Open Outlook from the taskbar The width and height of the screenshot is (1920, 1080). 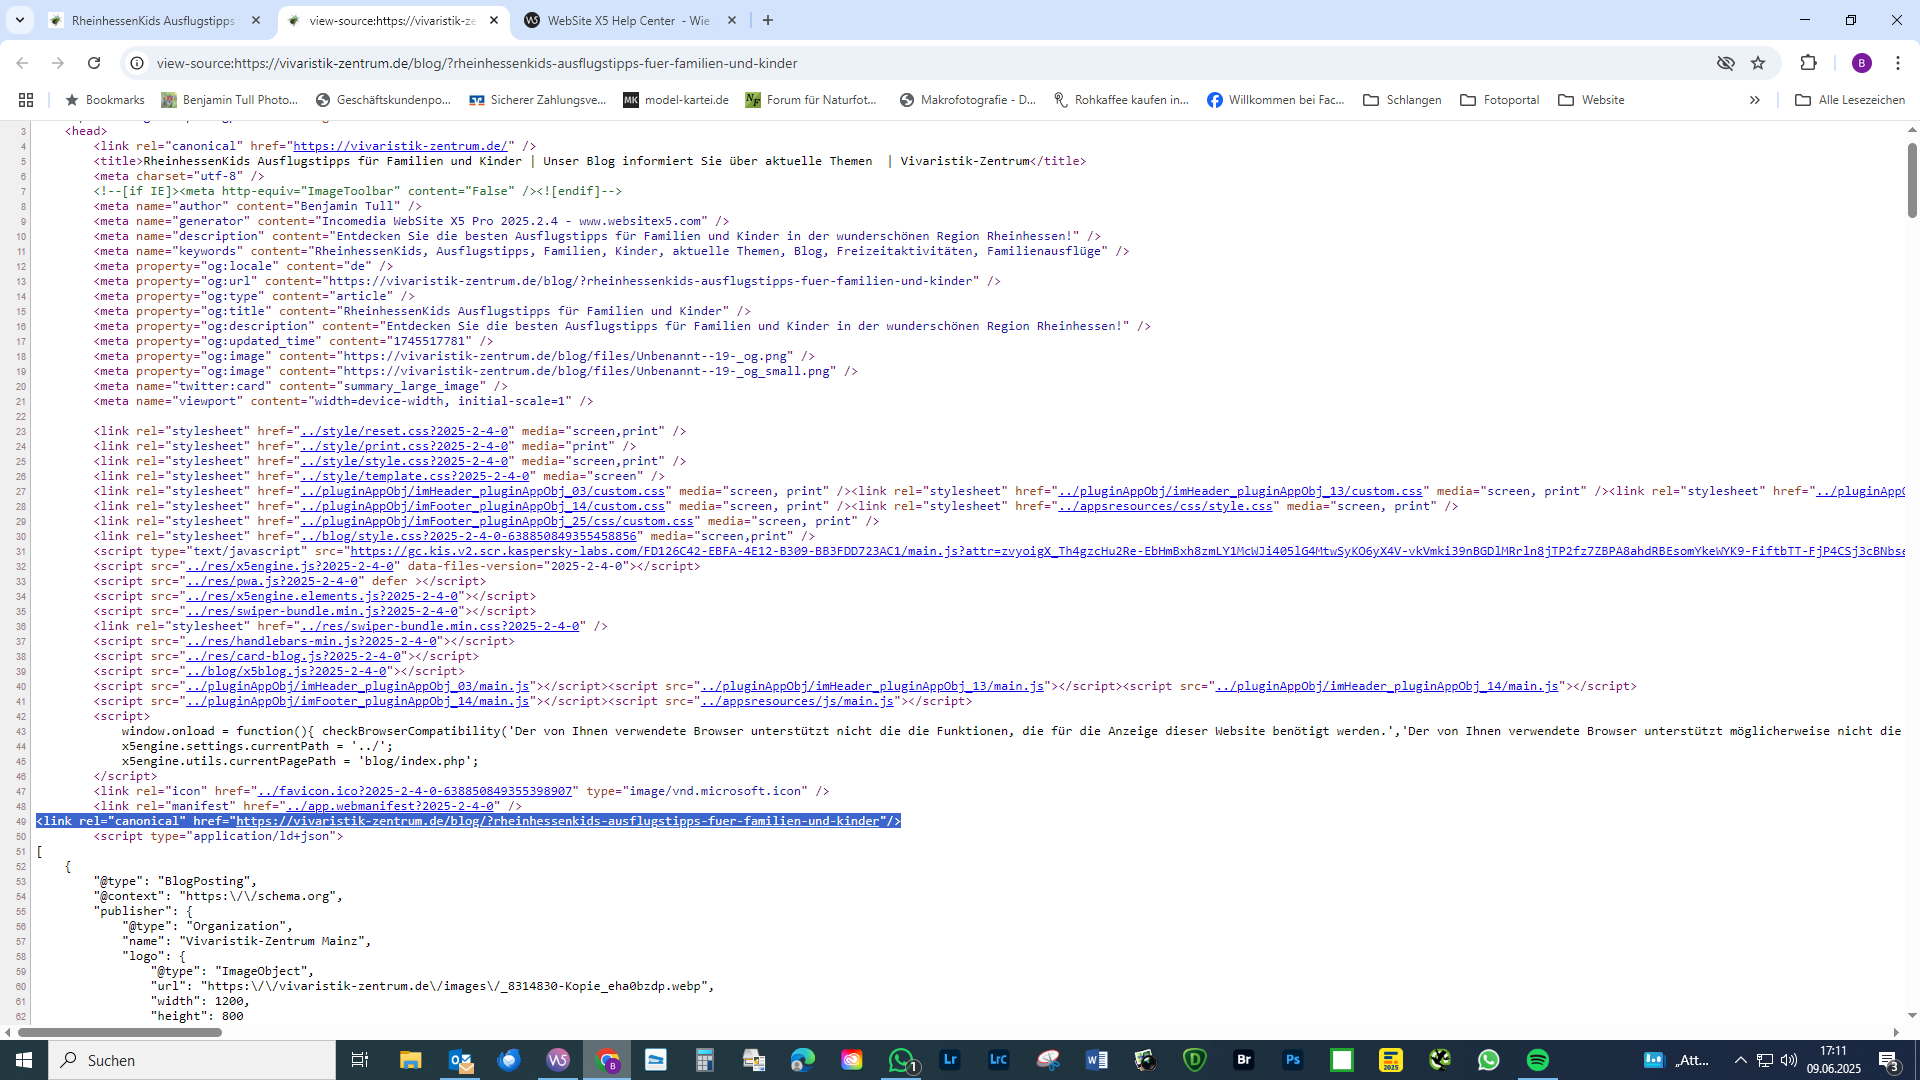[x=460, y=1060]
